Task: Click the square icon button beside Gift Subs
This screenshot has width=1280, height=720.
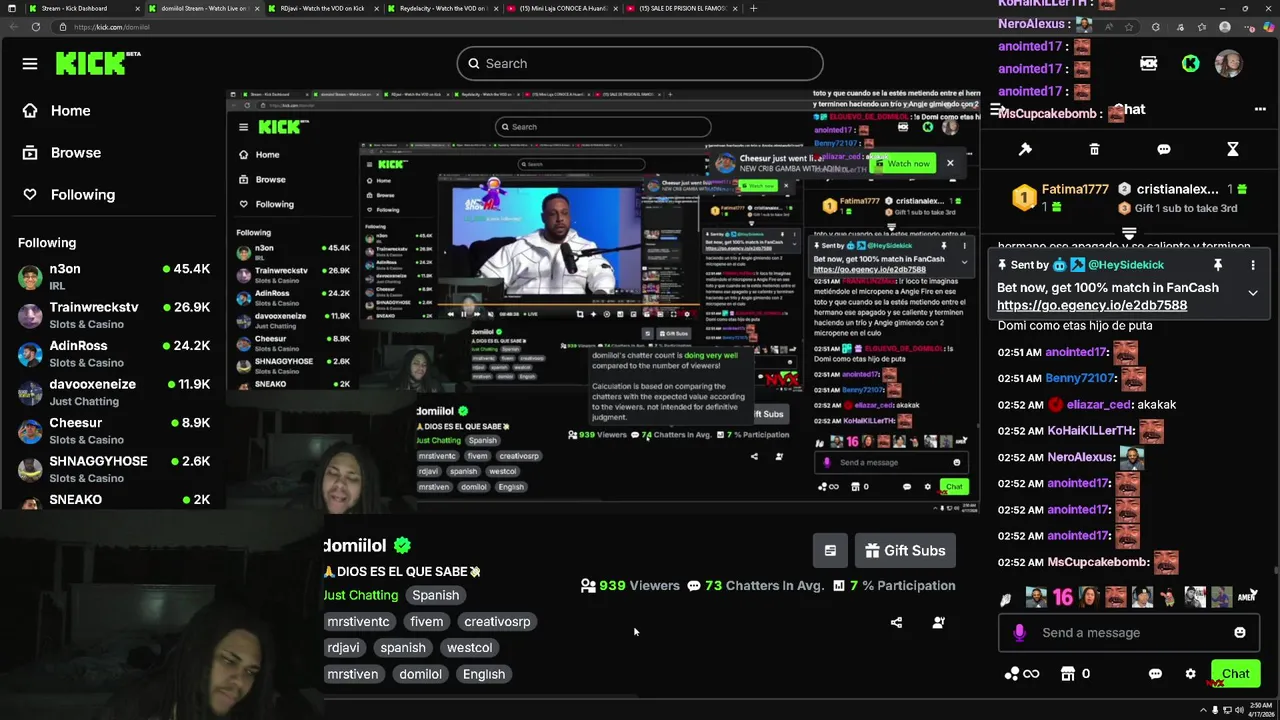Action: point(830,550)
